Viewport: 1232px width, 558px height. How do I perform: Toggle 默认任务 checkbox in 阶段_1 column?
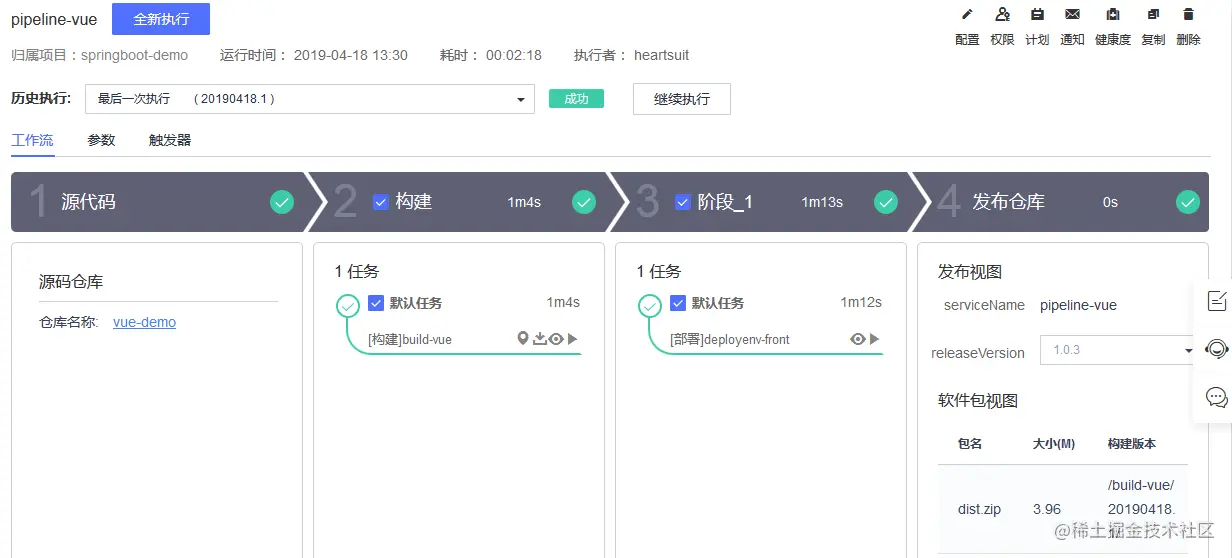click(x=678, y=303)
